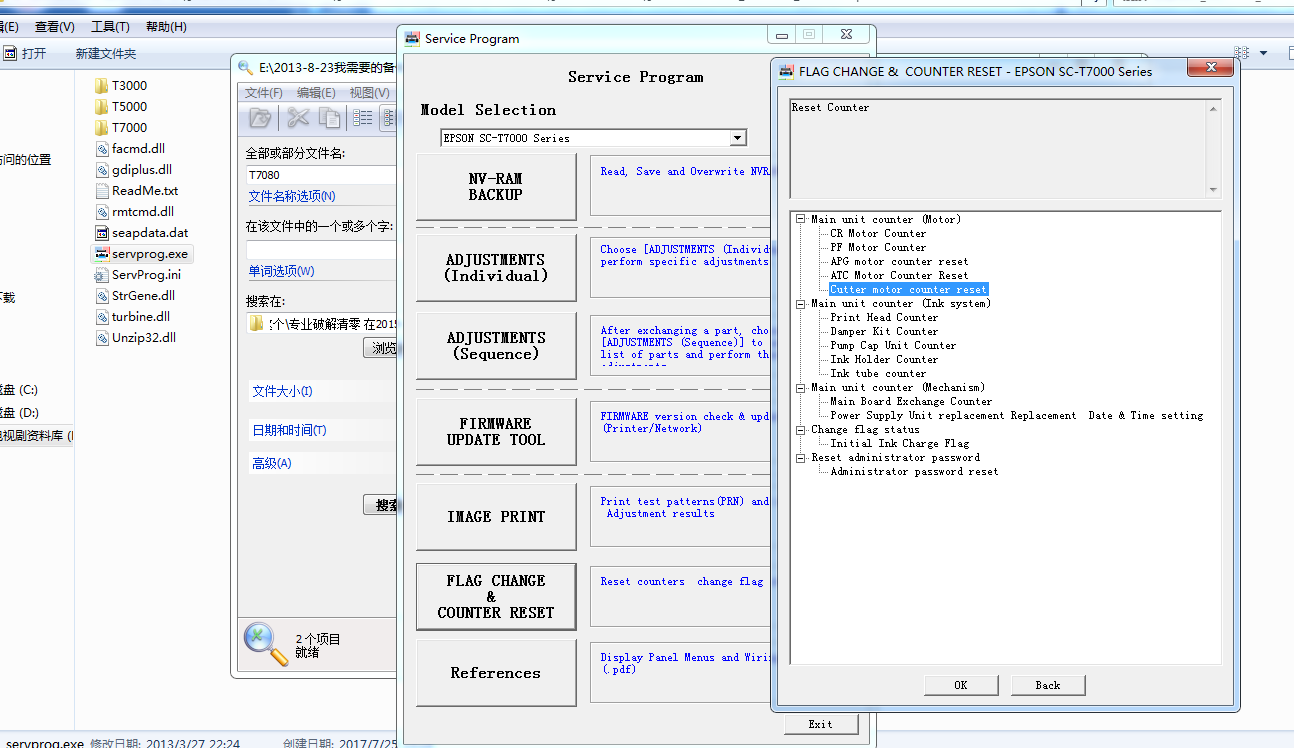Select the T5000 folder icon

(102, 106)
